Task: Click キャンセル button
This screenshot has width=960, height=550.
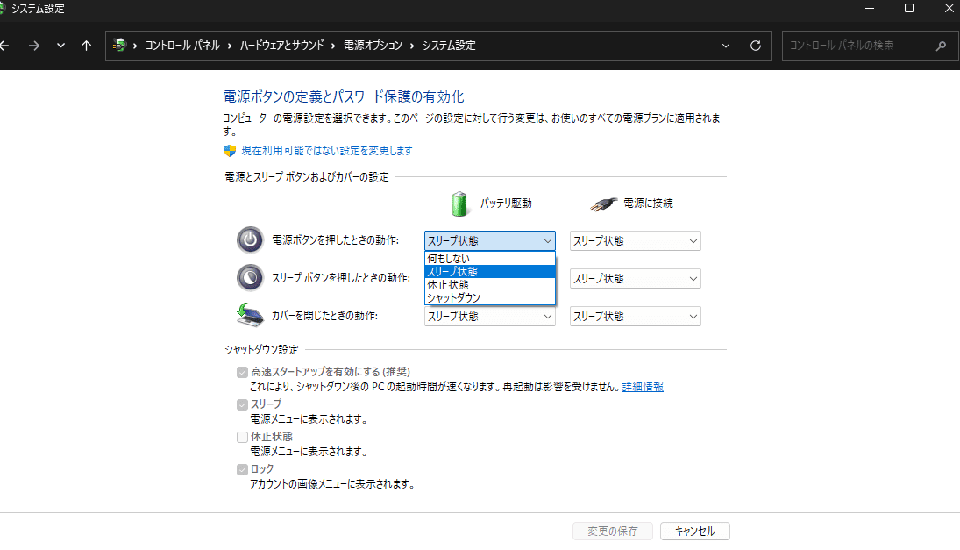Action: coord(695,531)
